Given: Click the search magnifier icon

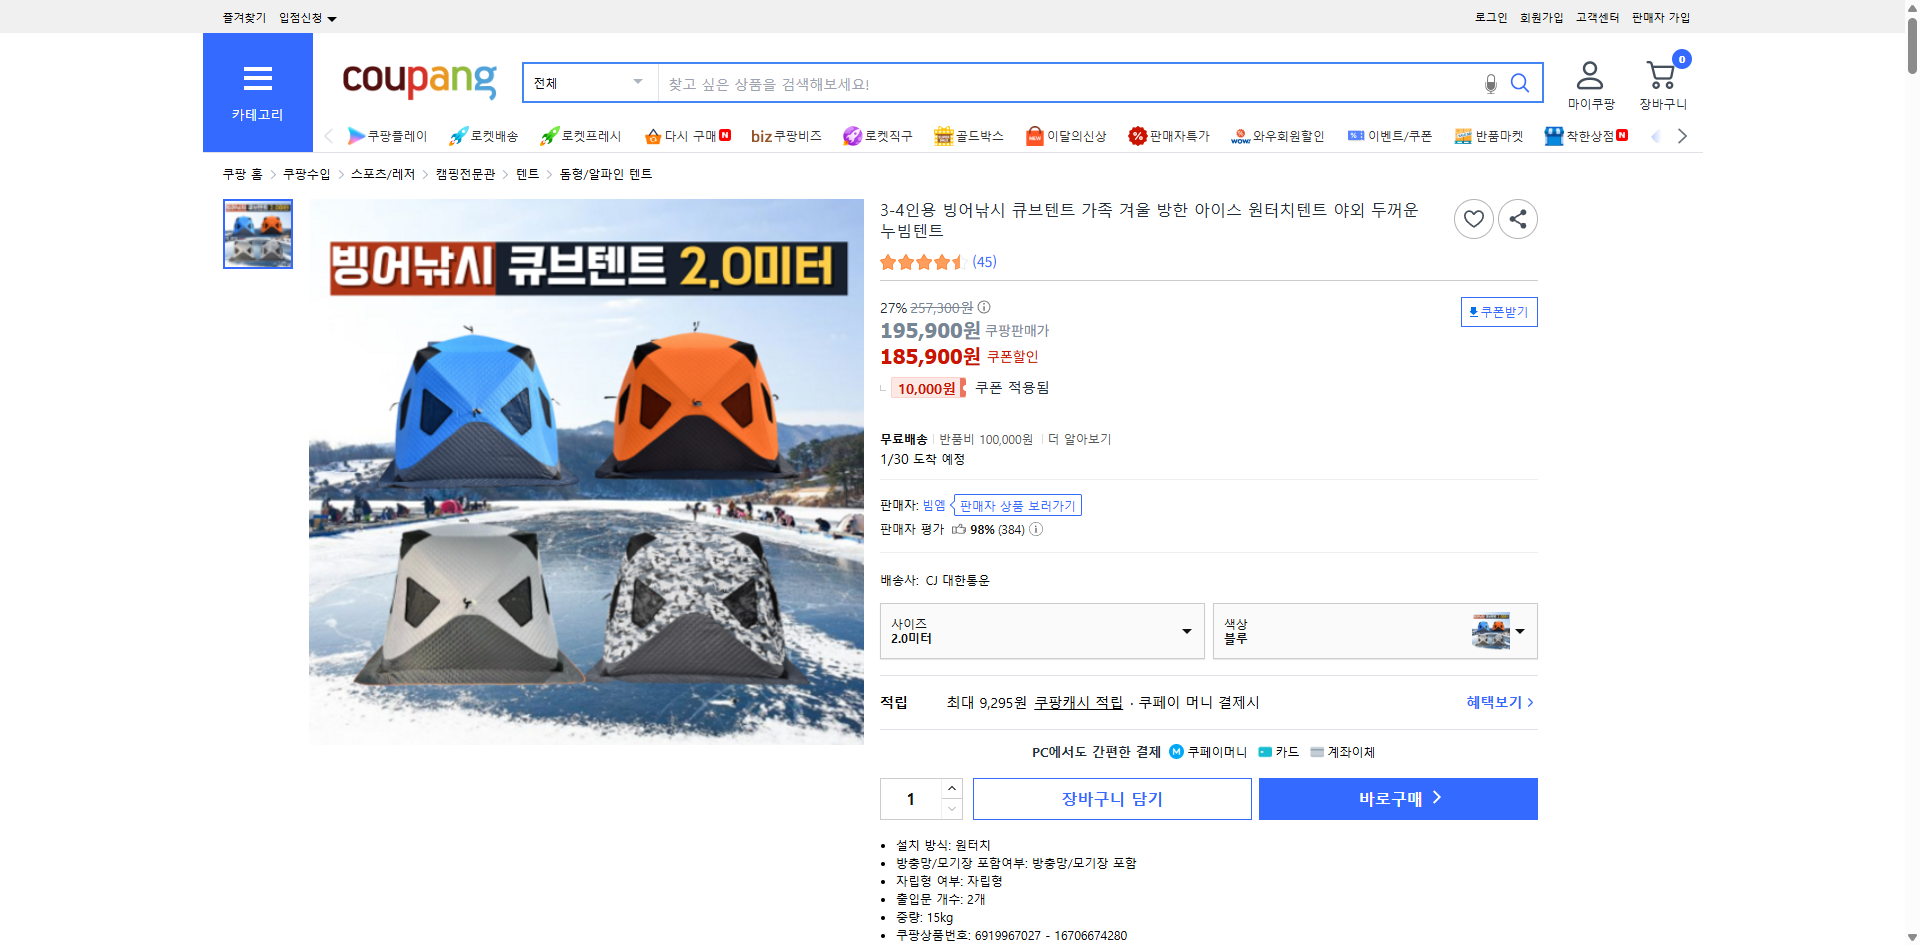Looking at the screenshot, I should click(1520, 83).
